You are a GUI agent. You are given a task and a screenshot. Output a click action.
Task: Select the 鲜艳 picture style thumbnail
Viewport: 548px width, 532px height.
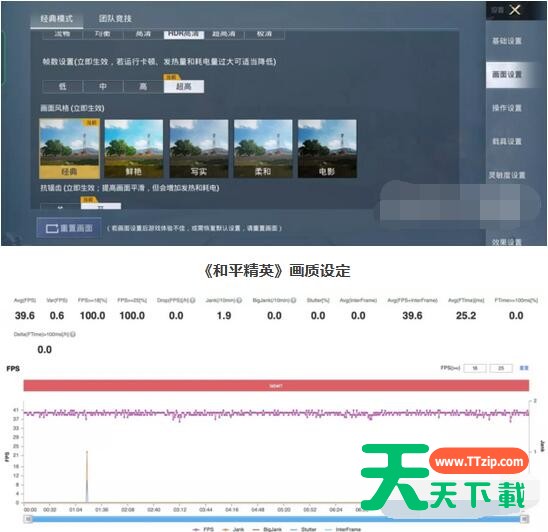point(134,149)
